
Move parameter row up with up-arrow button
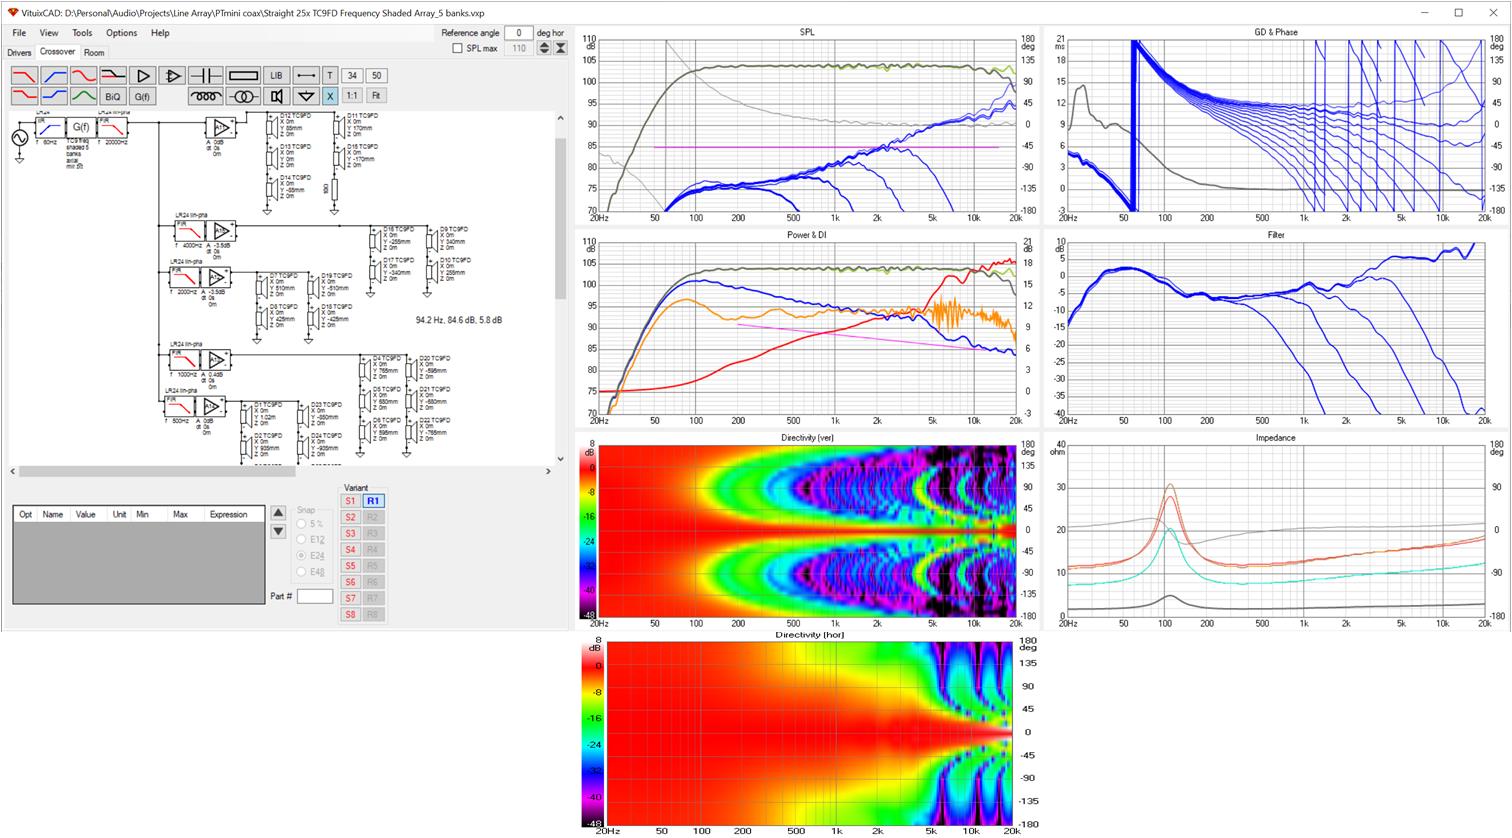[279, 513]
